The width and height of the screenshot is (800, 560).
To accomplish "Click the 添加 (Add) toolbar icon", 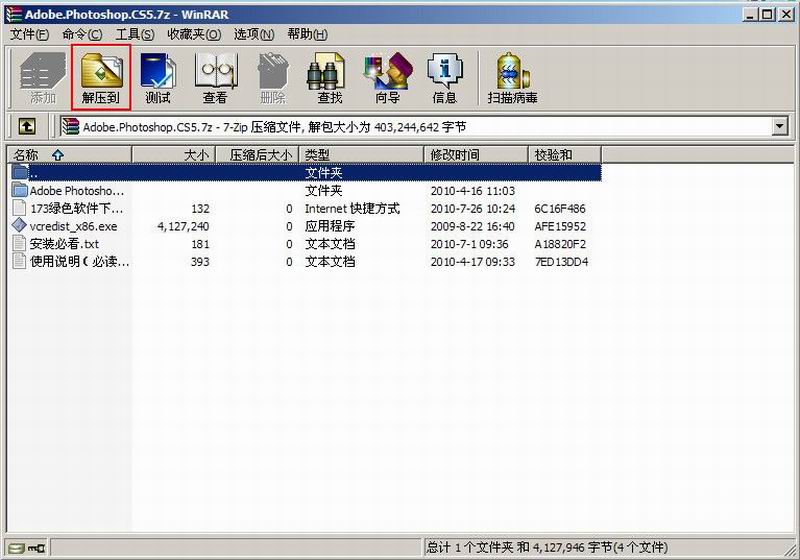I will pyautogui.click(x=43, y=78).
